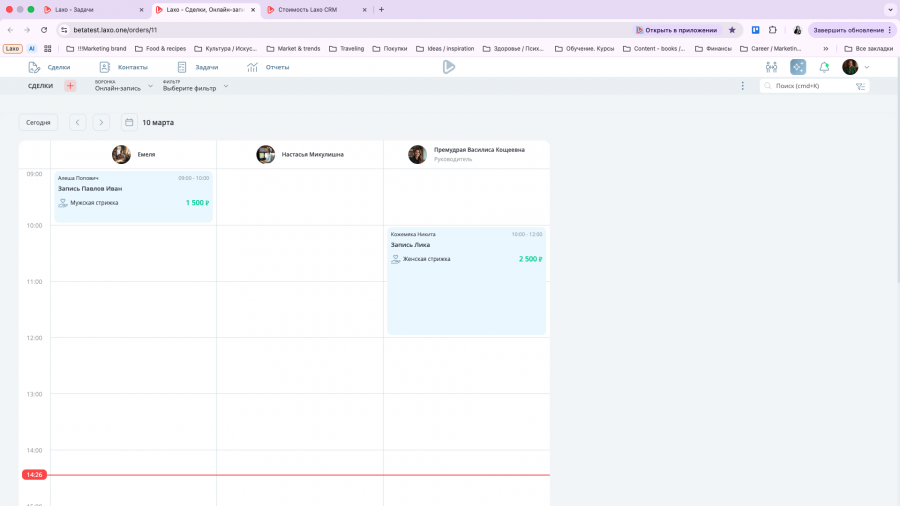The image size is (900, 506).
Task: Click the Laxo logo in header center
Action: pos(449,67)
